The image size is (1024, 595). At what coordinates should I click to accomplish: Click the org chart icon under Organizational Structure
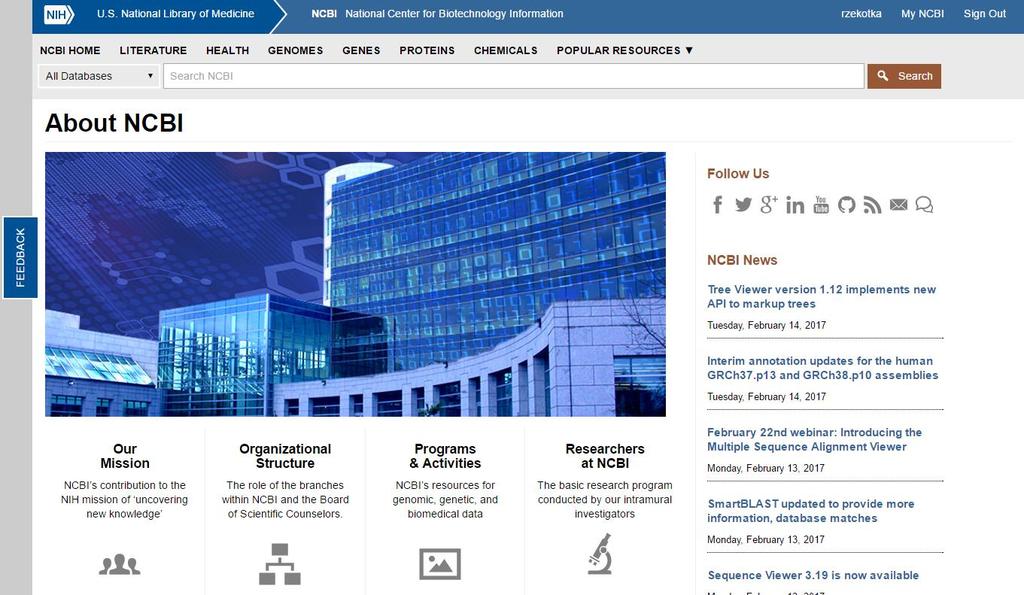pyautogui.click(x=280, y=564)
